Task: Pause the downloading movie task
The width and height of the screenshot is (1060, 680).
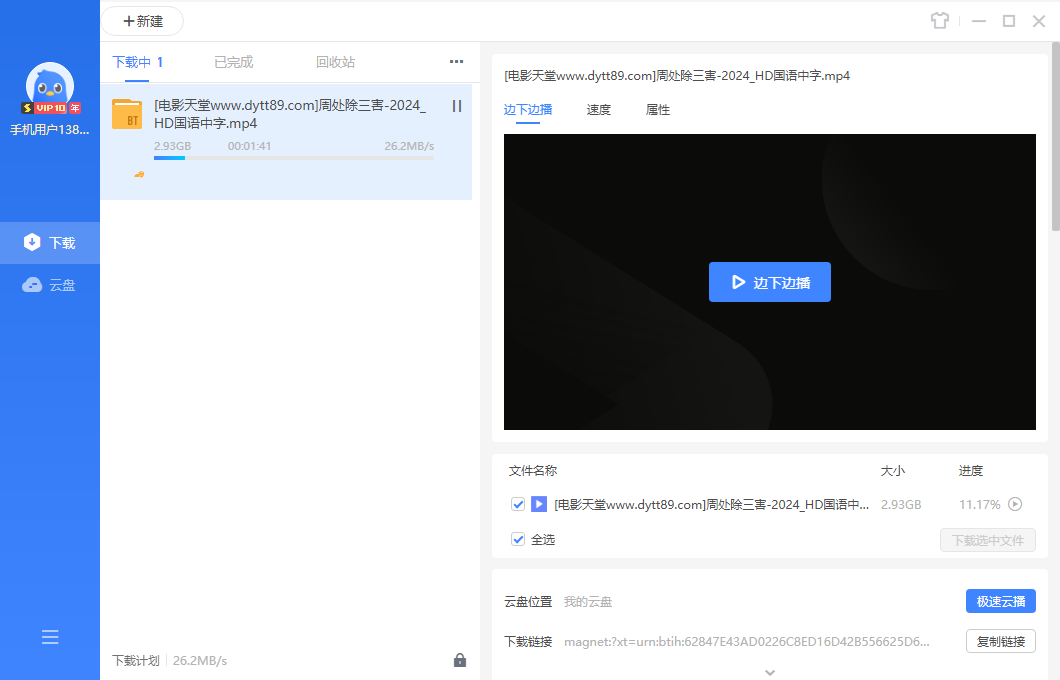Action: coord(457,106)
